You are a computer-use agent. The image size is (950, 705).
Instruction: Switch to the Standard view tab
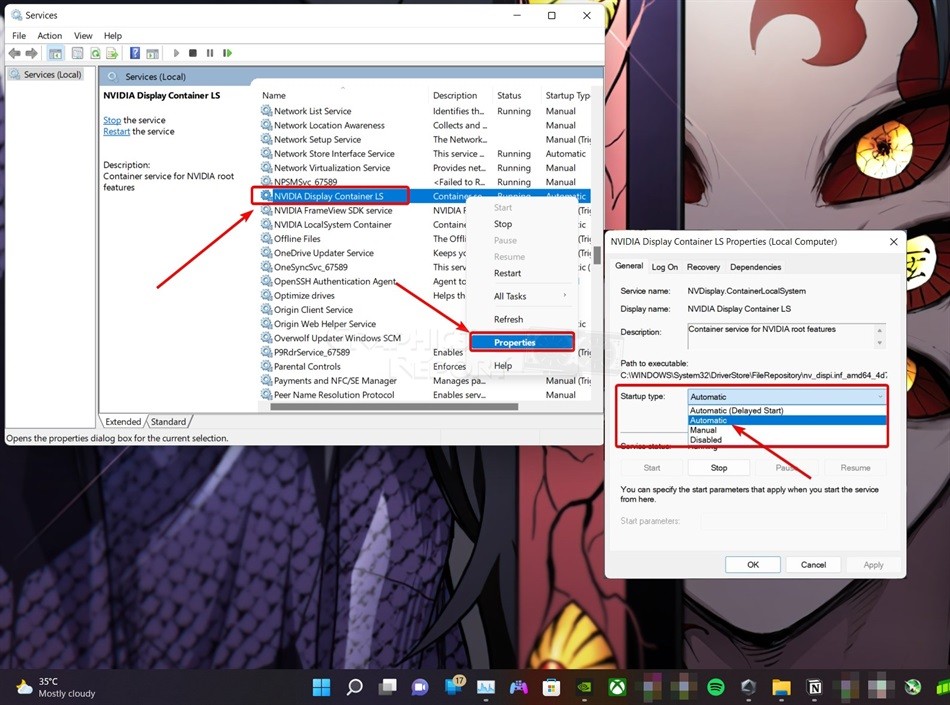[168, 422]
